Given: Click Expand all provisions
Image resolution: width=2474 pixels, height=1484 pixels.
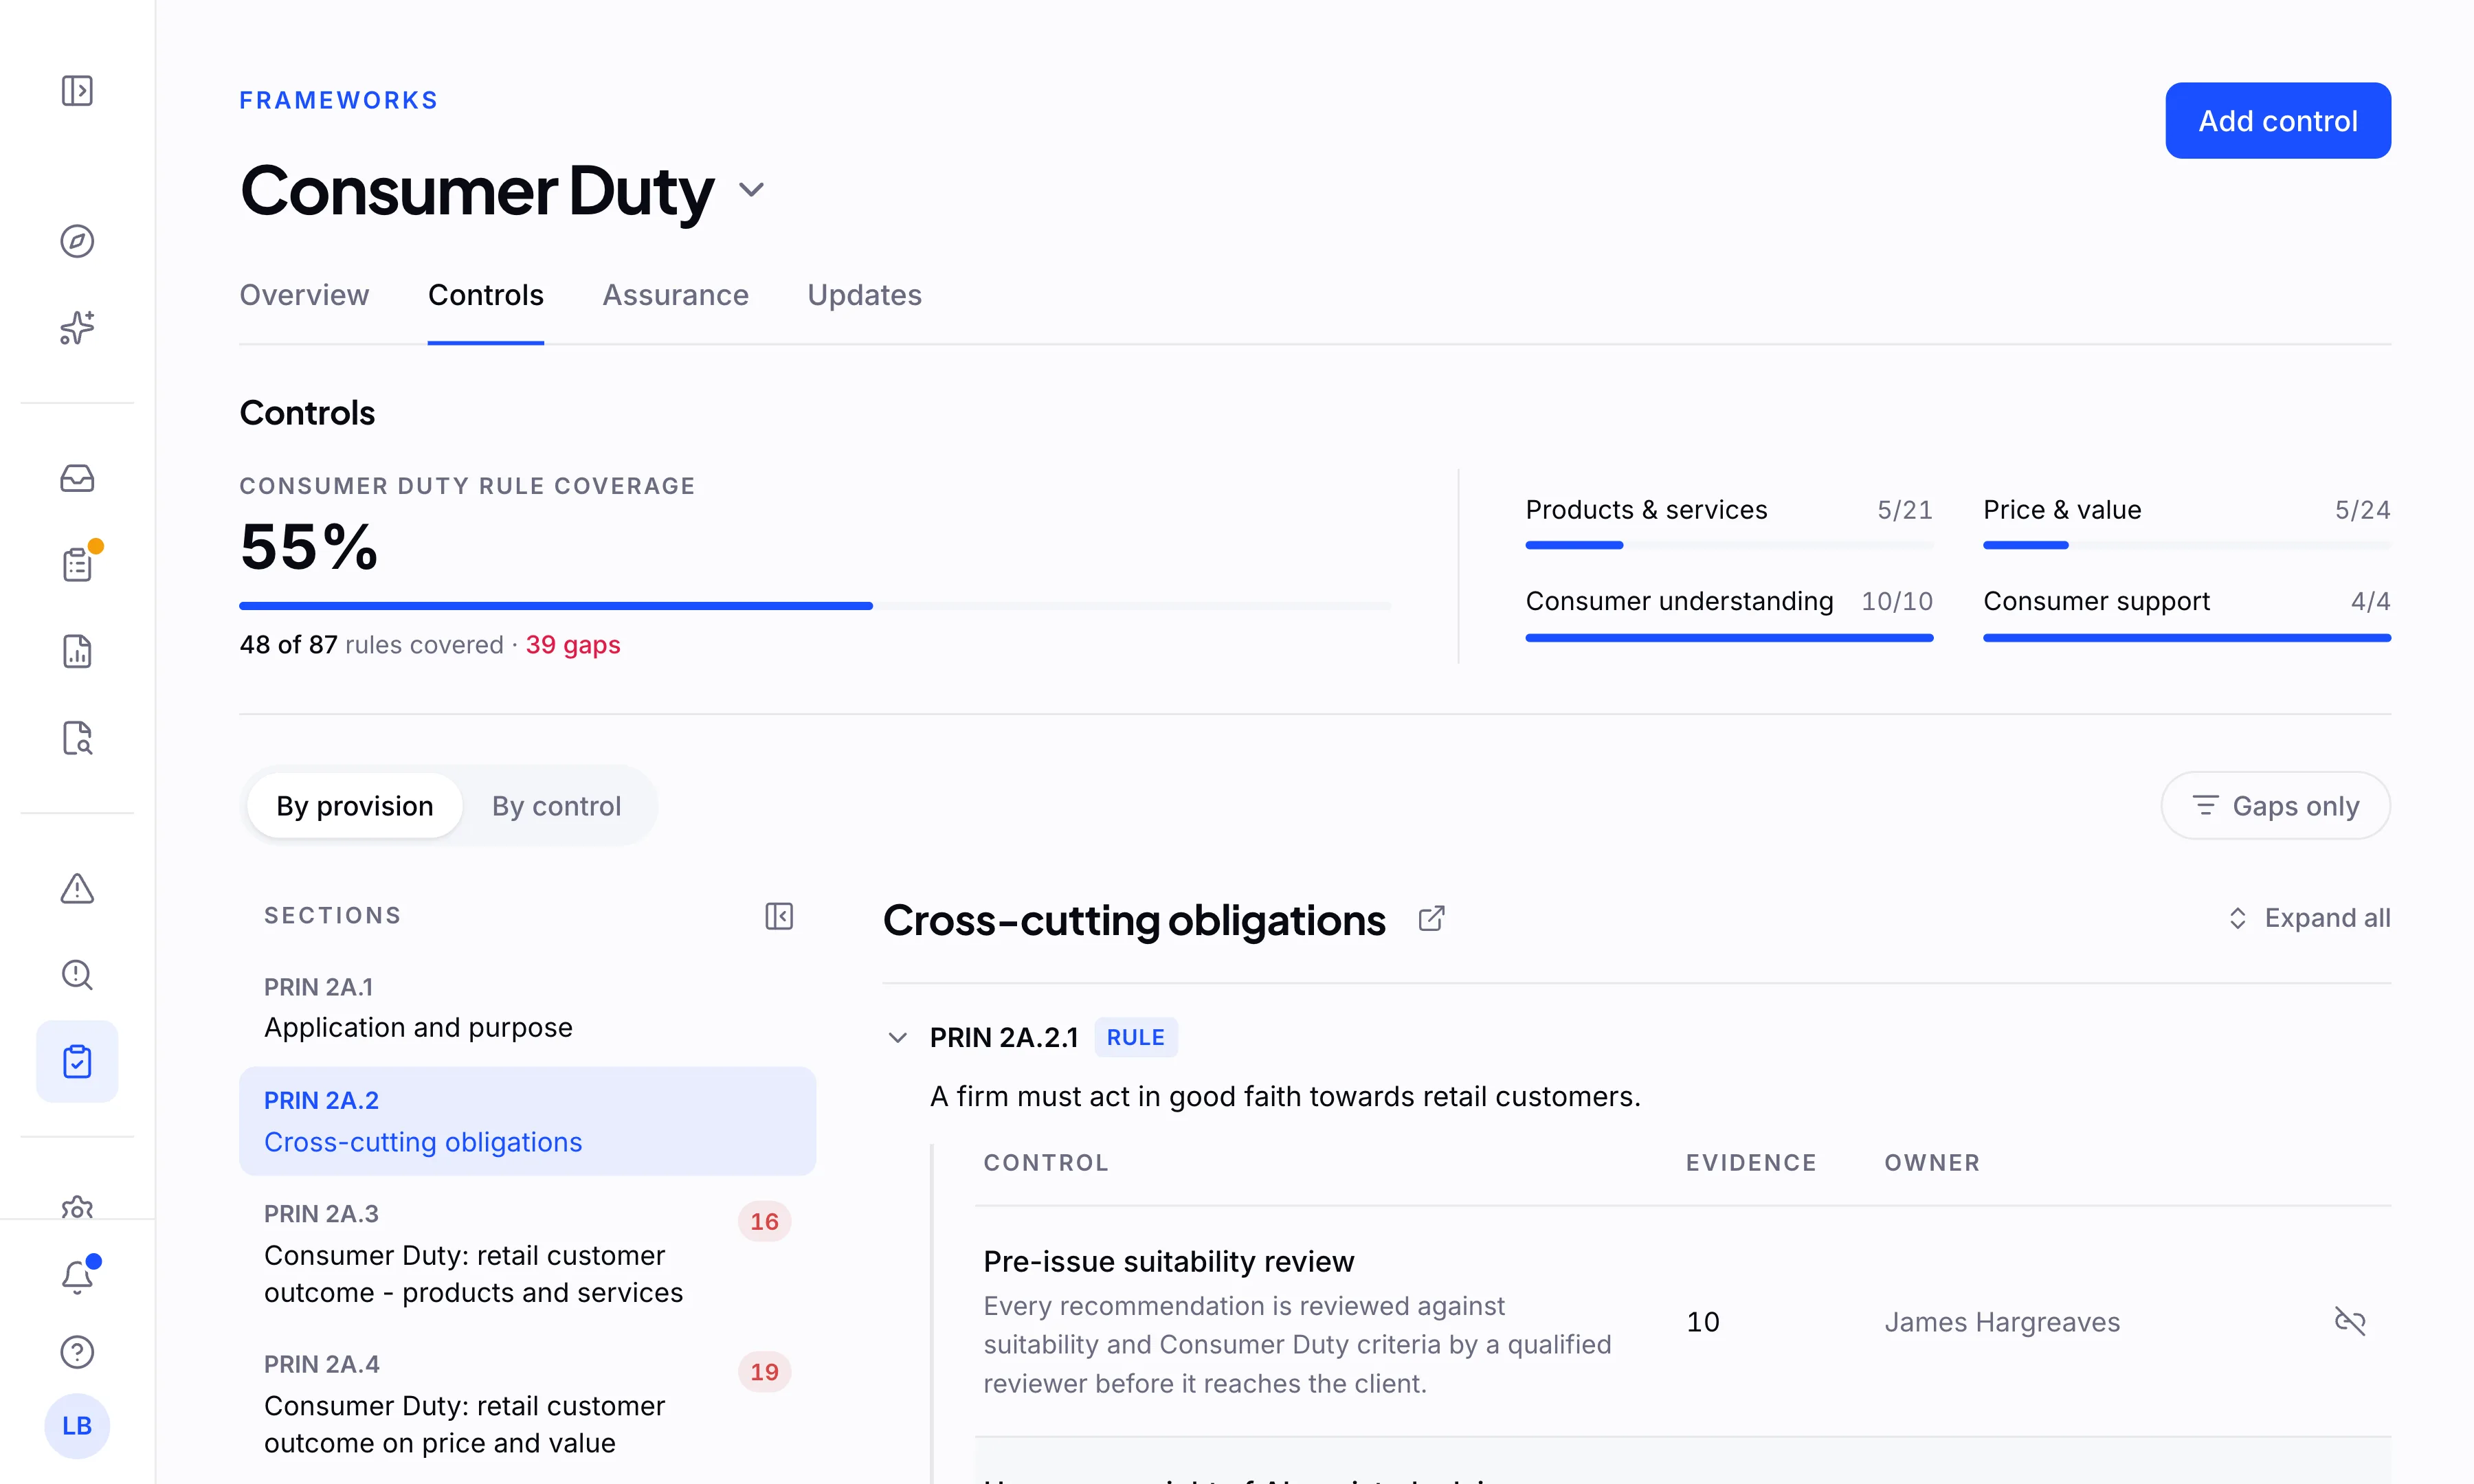Looking at the screenshot, I should tap(2309, 918).
